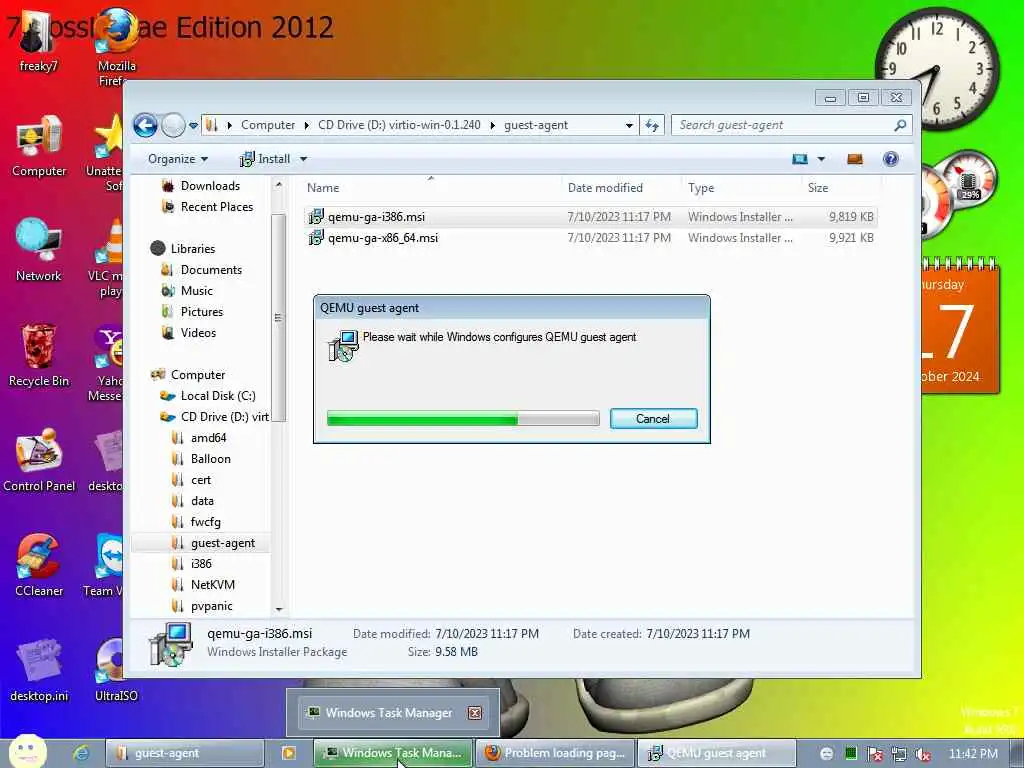The height and width of the screenshot is (768, 1024).
Task: Click the QEMU installer progress bar
Action: (x=463, y=419)
